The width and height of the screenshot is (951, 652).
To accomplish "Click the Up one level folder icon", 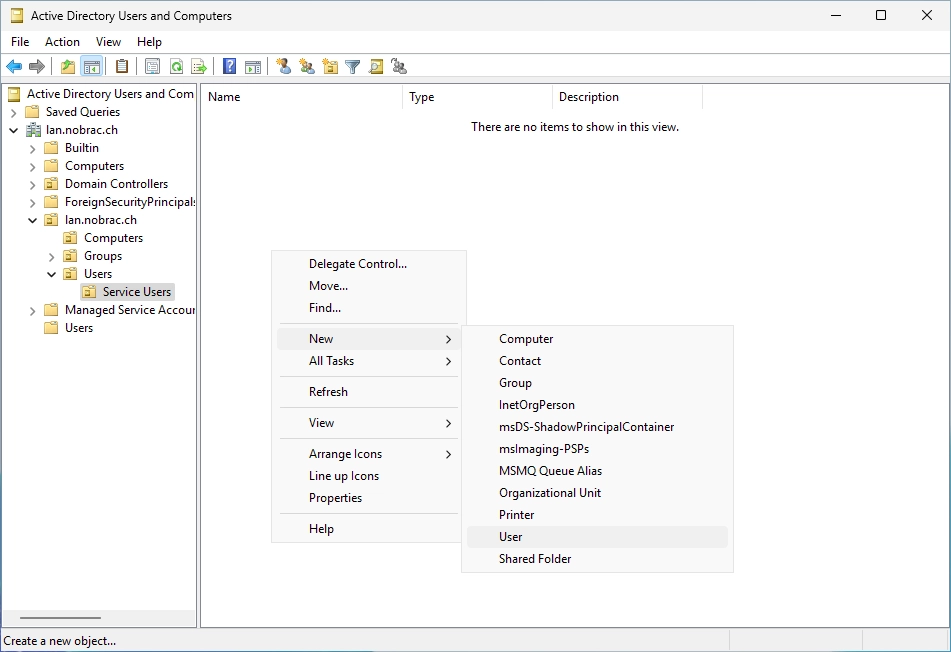I will point(68,66).
